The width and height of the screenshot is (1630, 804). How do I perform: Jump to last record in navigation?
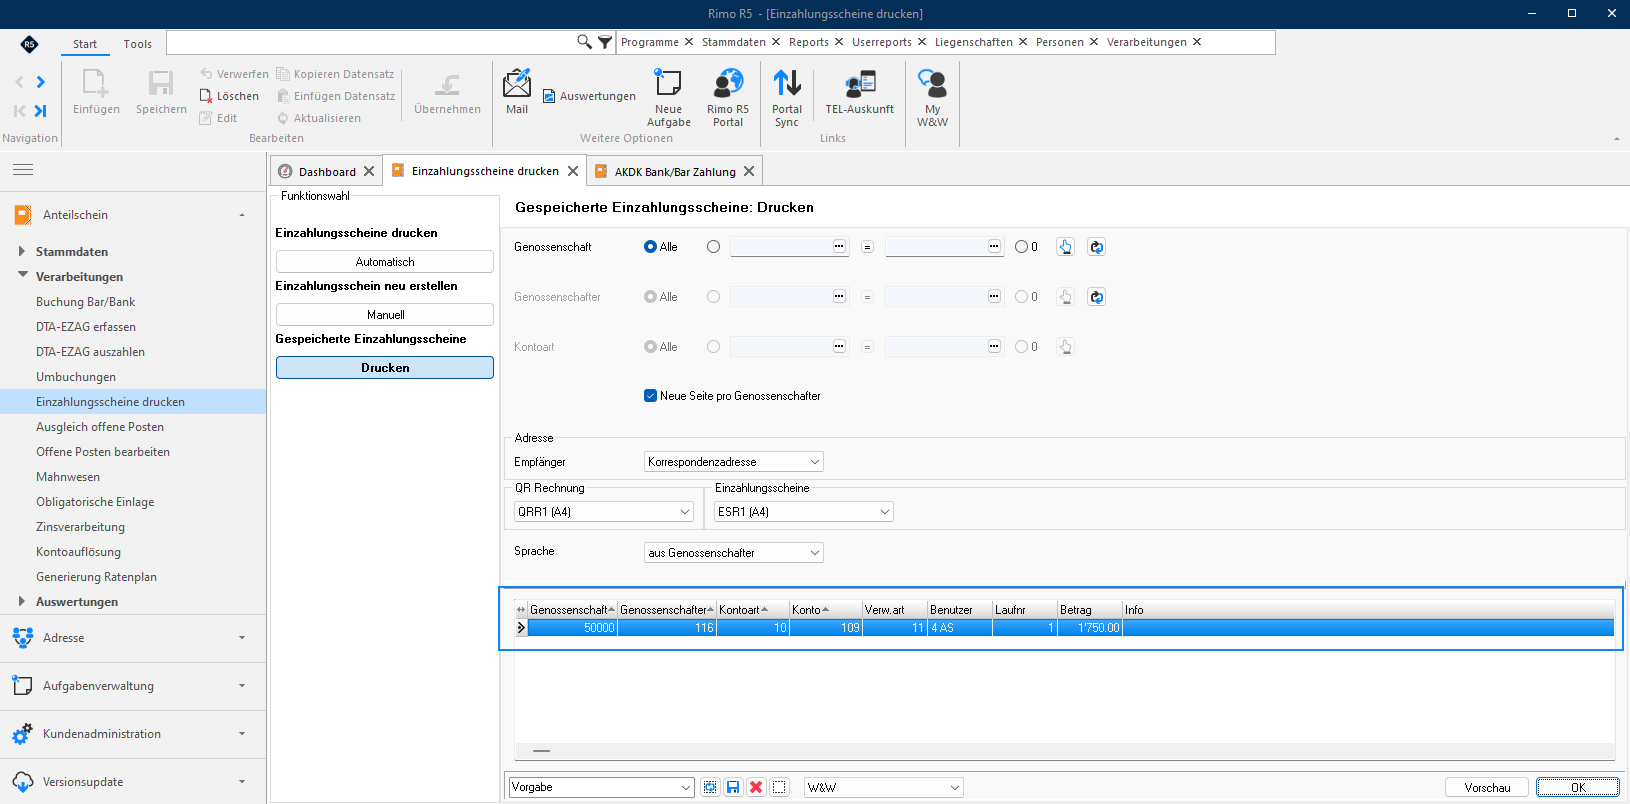click(x=41, y=111)
